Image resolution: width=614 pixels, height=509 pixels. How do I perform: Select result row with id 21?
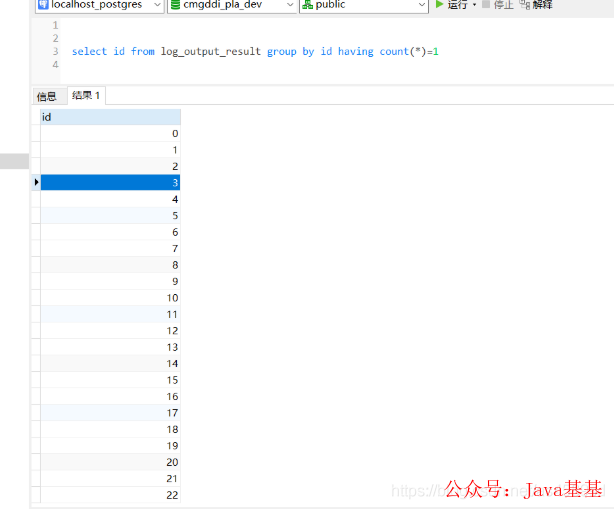tap(110, 479)
